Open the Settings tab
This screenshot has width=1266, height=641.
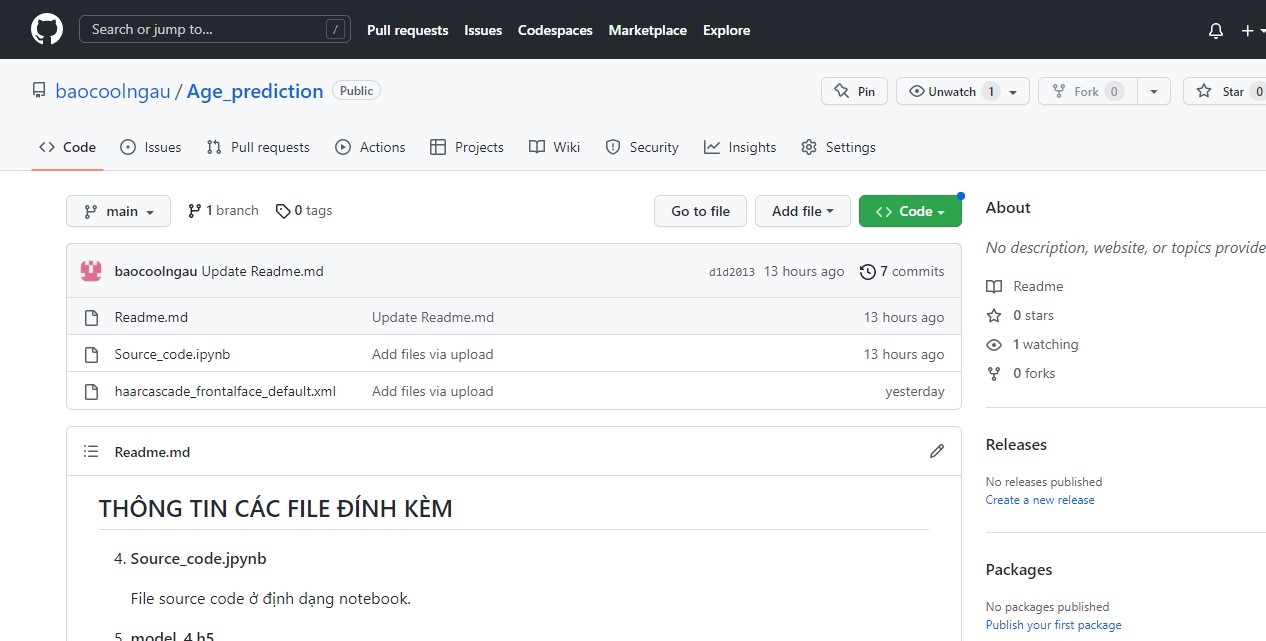838,147
